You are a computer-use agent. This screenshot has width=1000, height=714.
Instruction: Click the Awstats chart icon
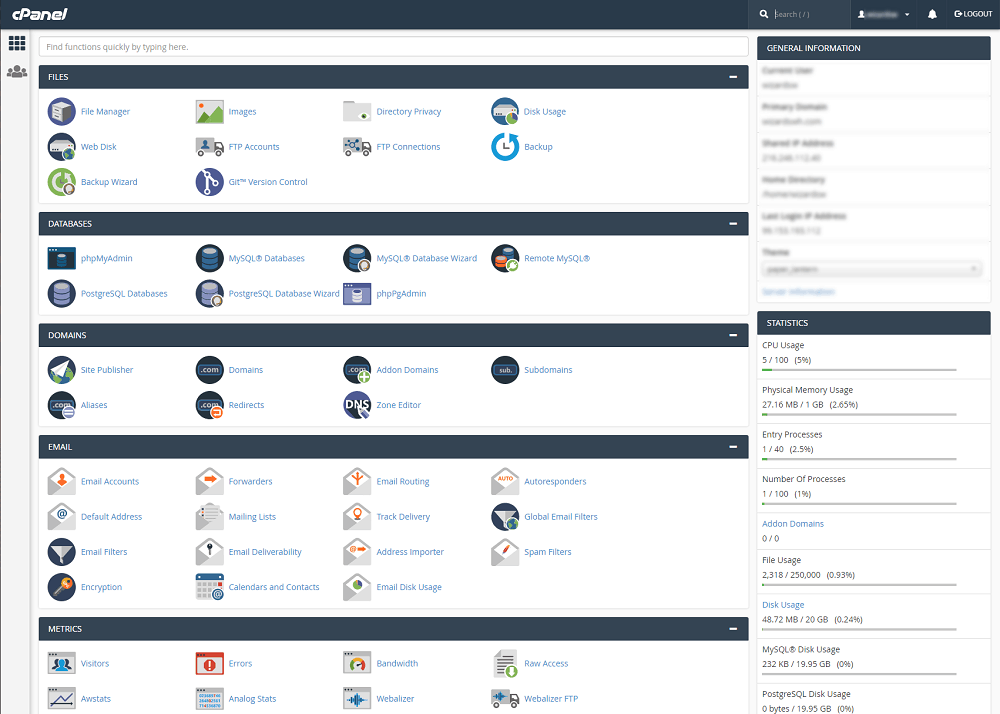62,699
